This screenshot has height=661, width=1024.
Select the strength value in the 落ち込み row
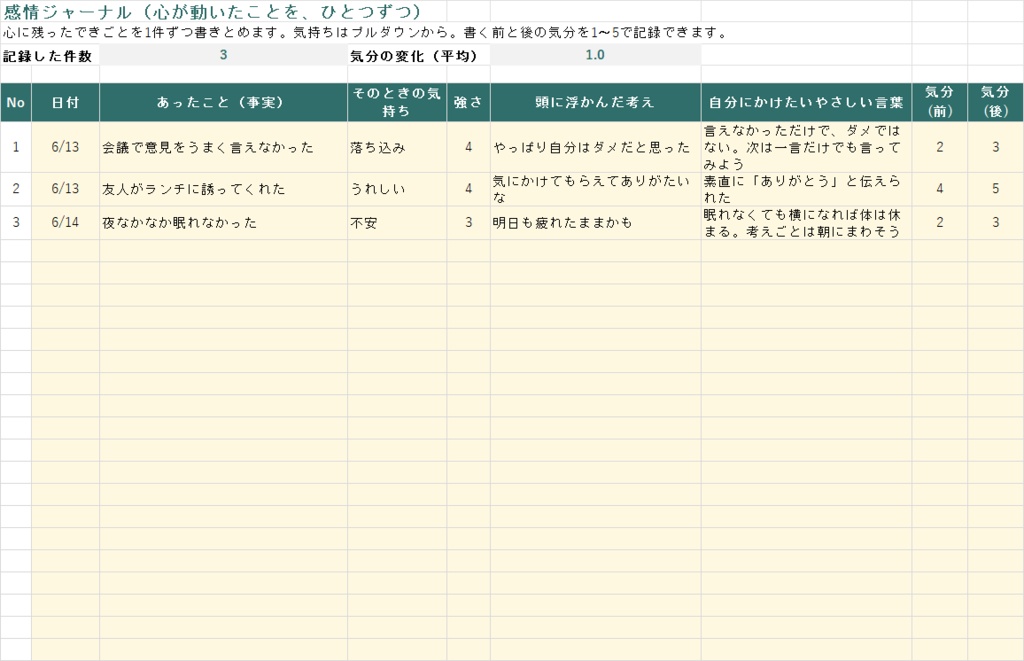pyautogui.click(x=468, y=147)
